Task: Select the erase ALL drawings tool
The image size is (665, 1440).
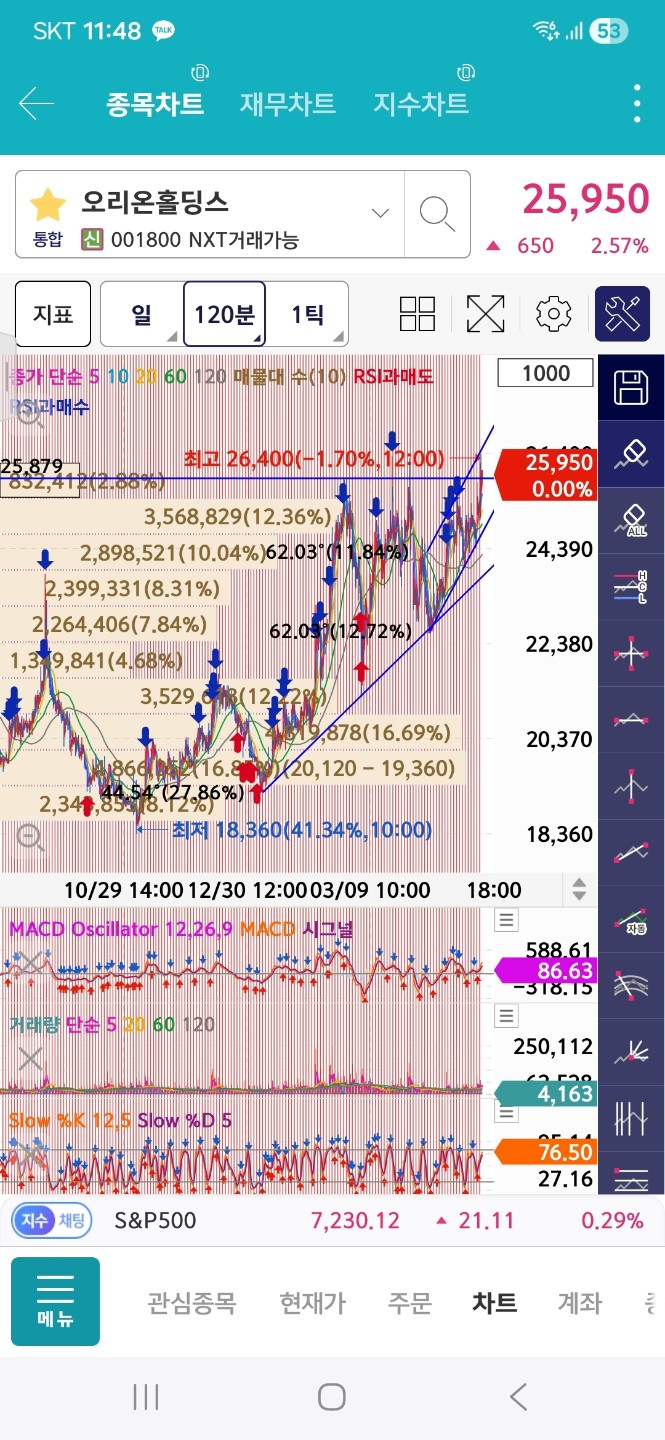Action: (631, 518)
